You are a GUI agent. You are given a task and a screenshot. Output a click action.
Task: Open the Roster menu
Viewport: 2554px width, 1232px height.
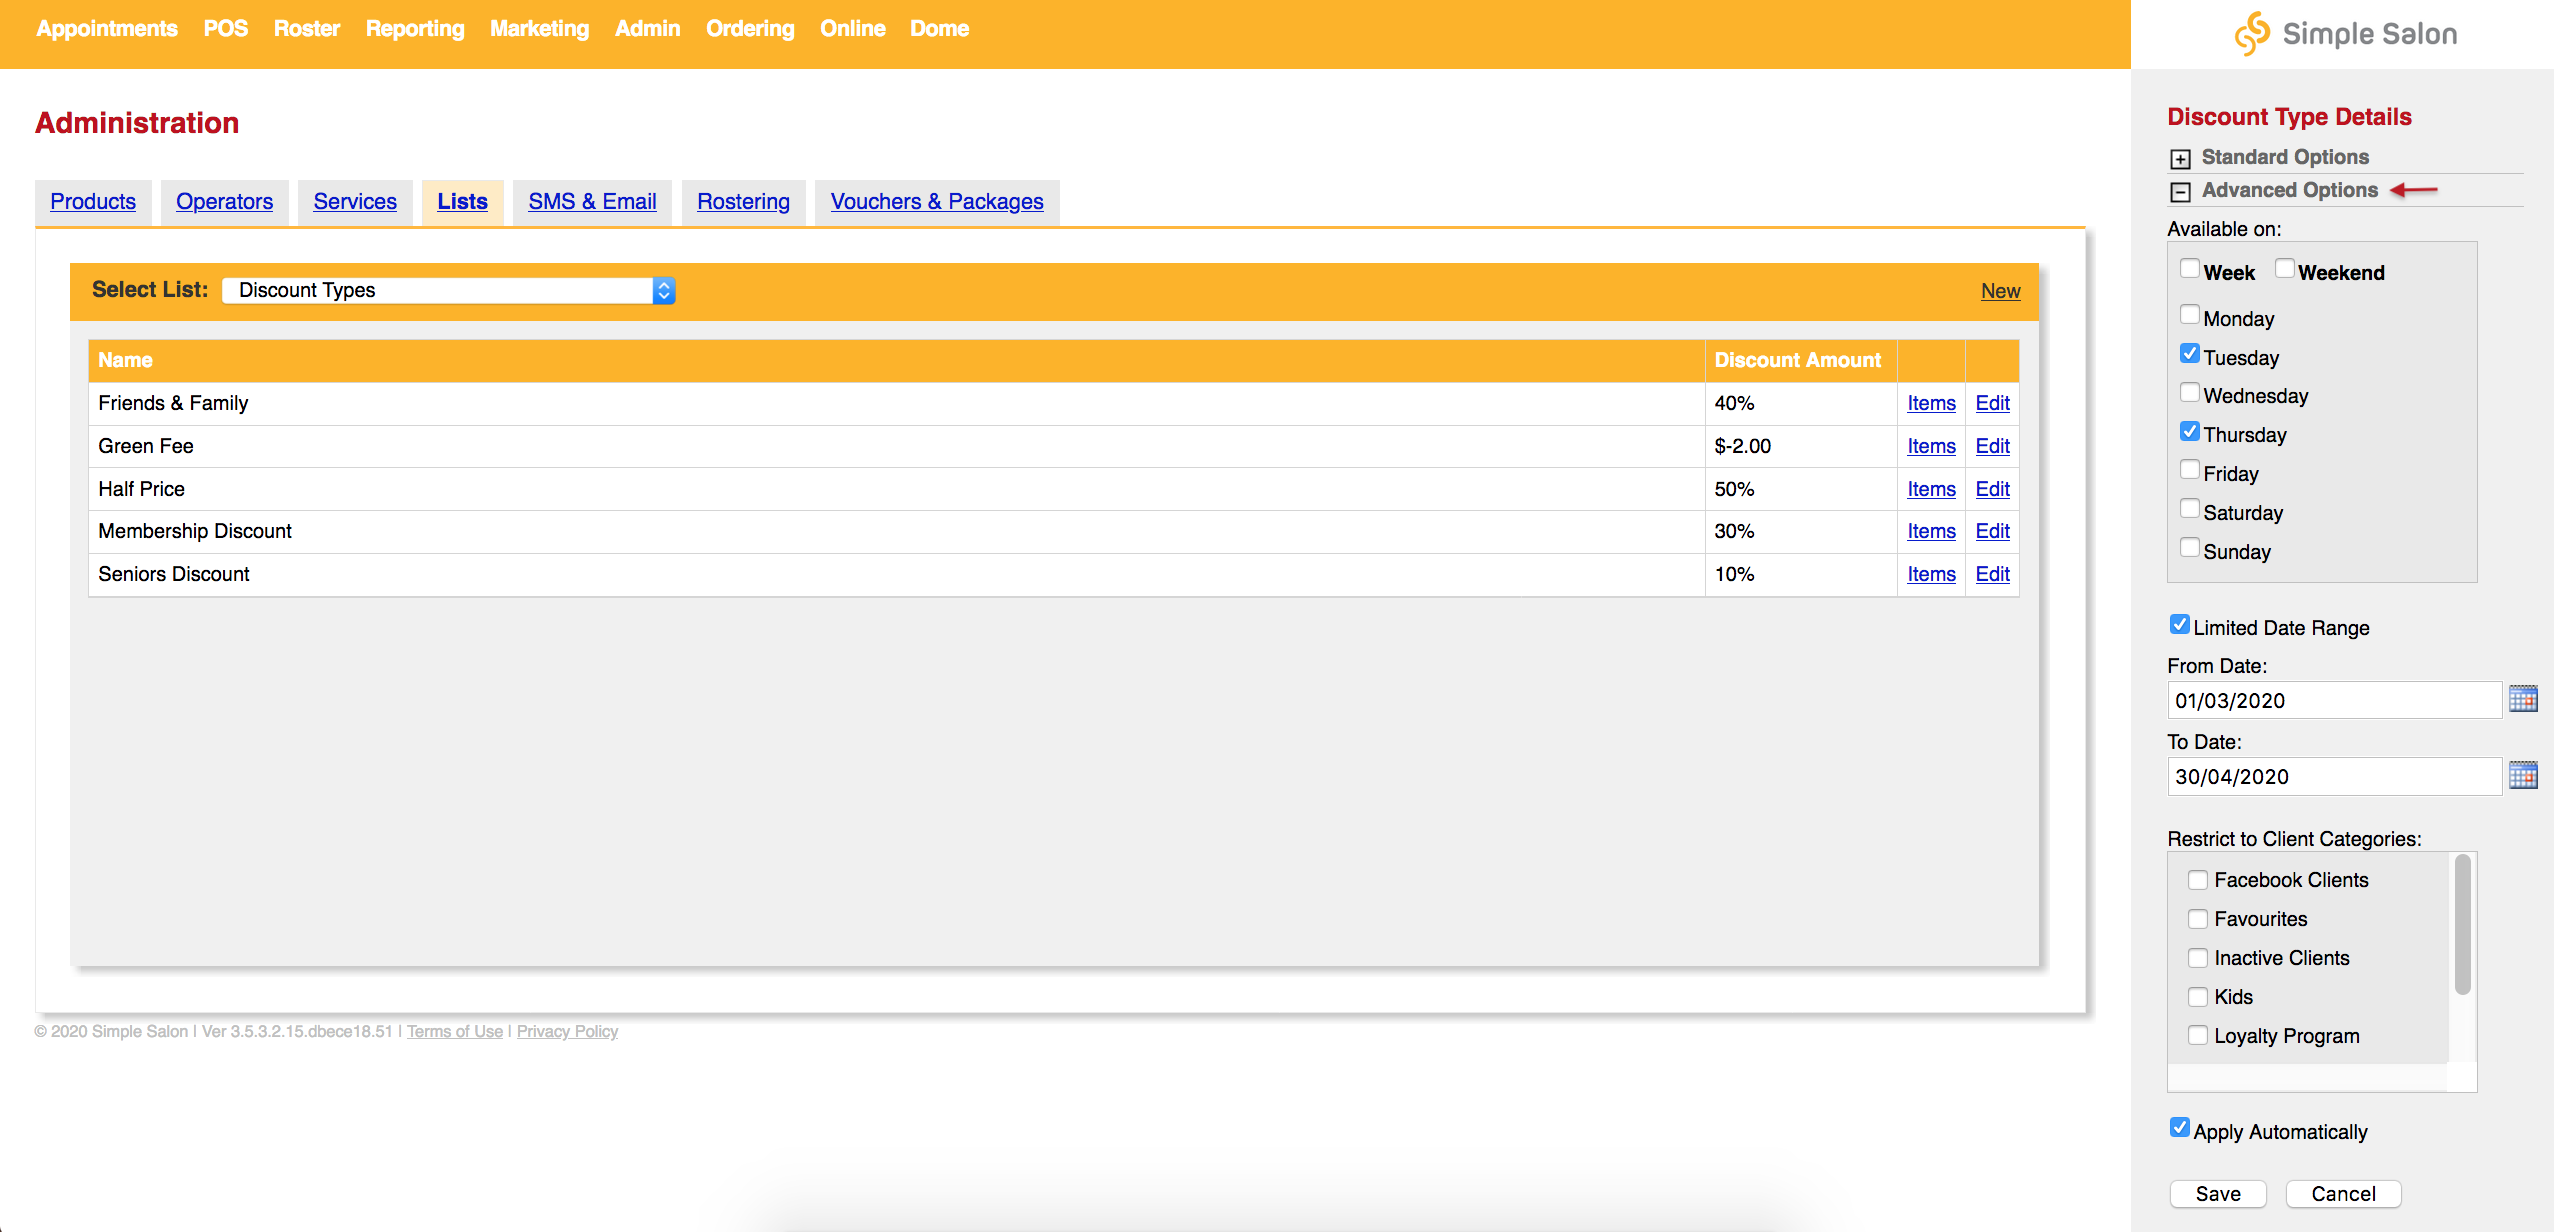pyautogui.click(x=307, y=28)
